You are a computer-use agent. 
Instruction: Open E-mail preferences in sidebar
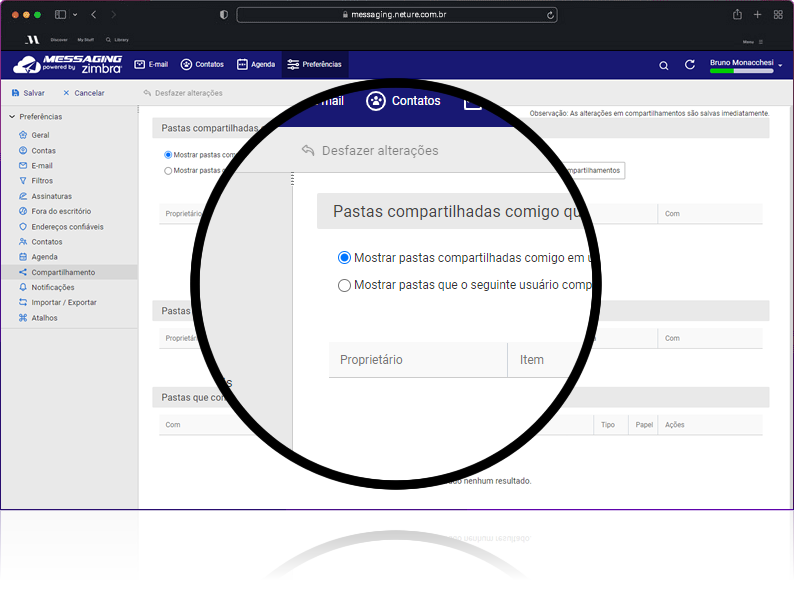(x=42, y=166)
